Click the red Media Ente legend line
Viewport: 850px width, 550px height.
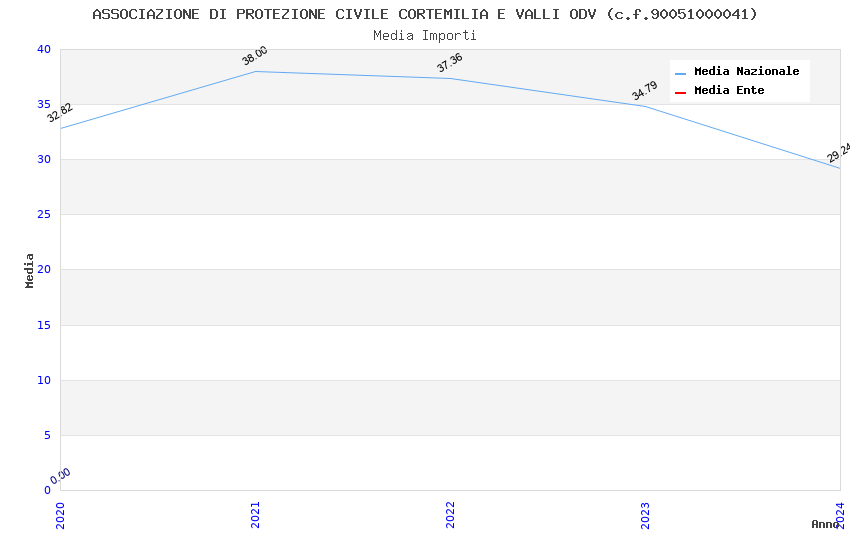click(x=681, y=92)
